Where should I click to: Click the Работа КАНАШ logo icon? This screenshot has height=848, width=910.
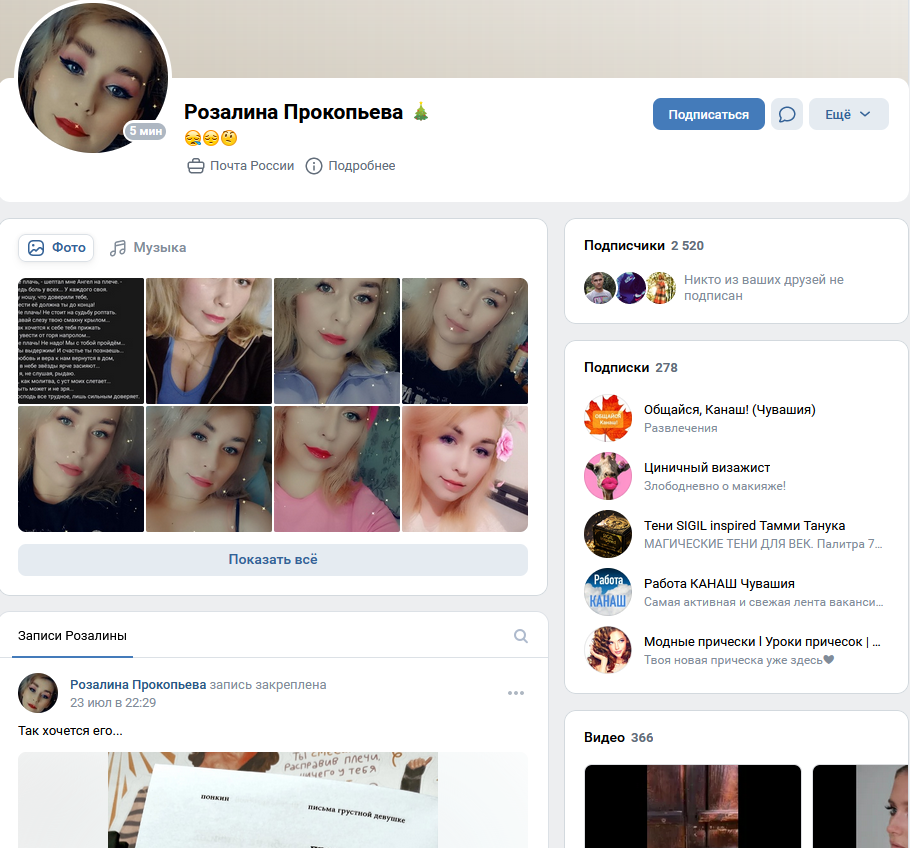pyautogui.click(x=608, y=592)
